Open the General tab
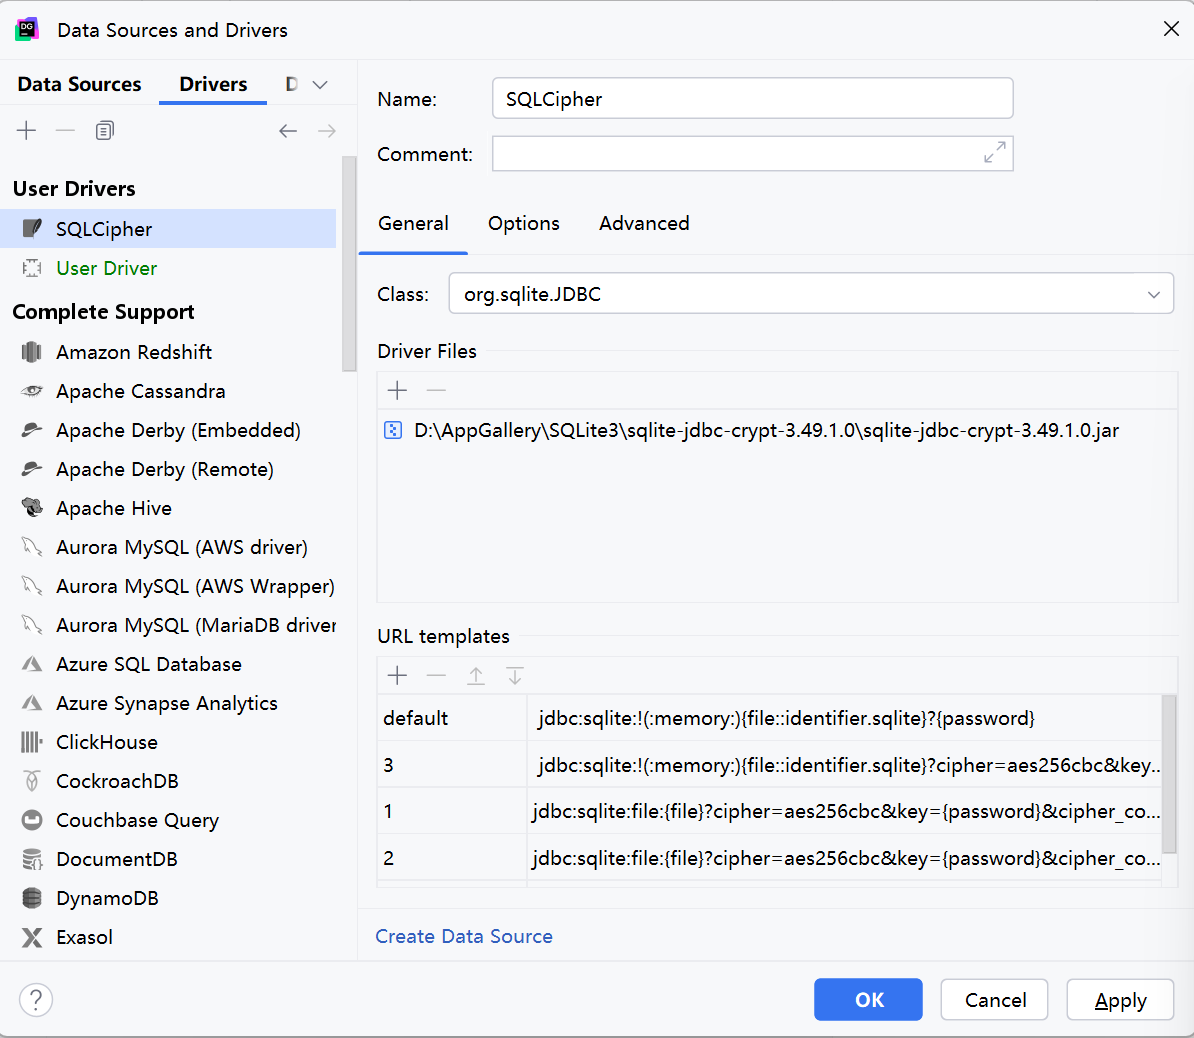Viewport: 1194px width, 1038px height. click(x=413, y=223)
